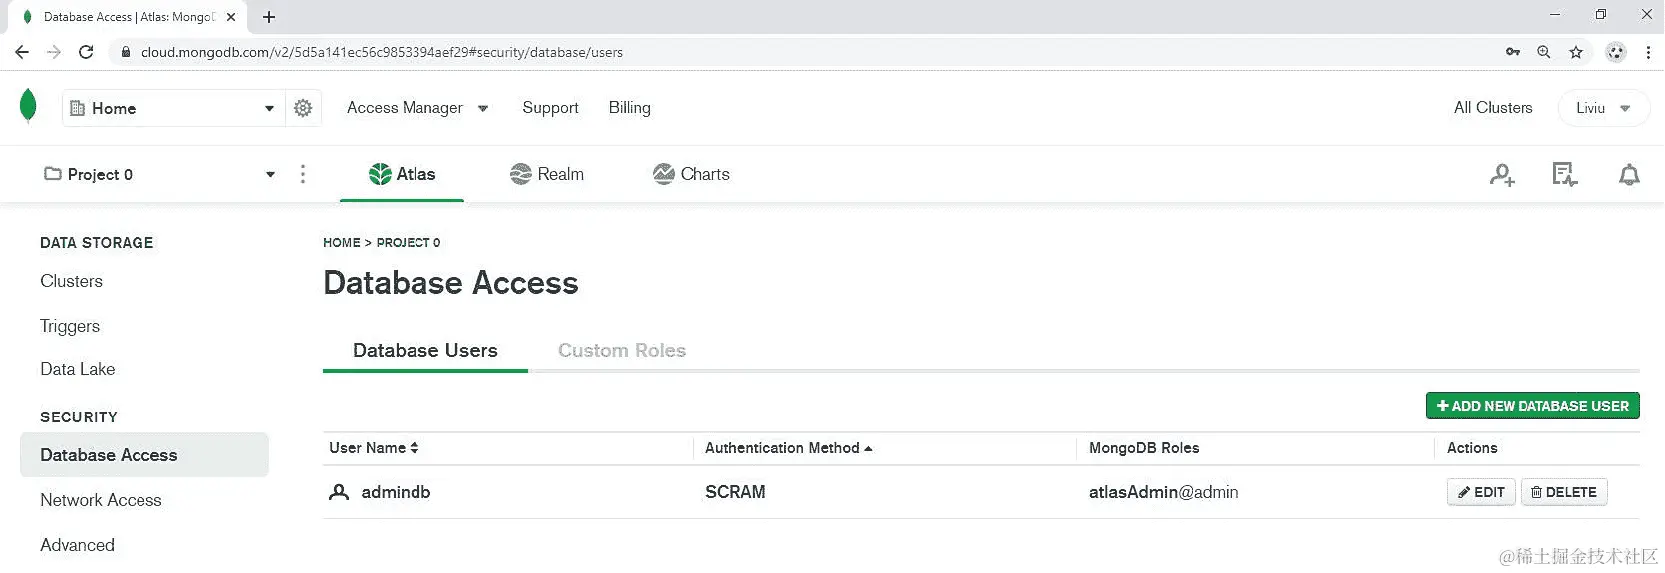Image resolution: width=1665 pixels, height=573 pixels.
Task: Open organization settings gear icon
Action: (303, 108)
